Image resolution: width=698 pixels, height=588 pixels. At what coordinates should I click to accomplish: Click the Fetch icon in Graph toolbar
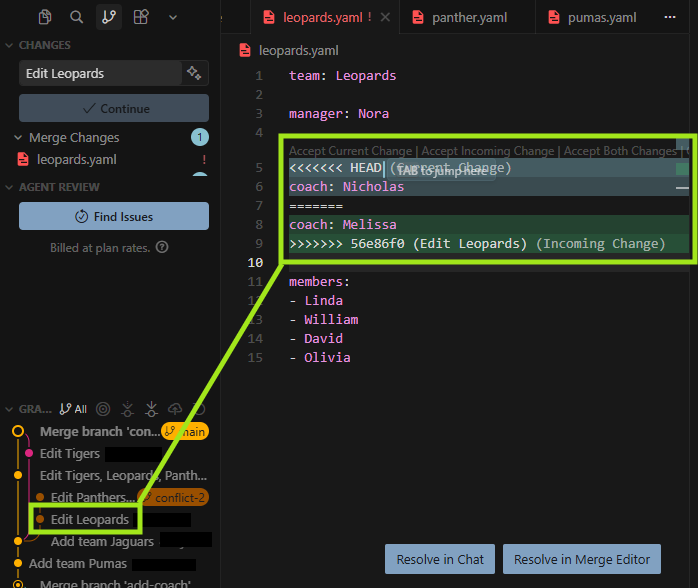coord(127,409)
